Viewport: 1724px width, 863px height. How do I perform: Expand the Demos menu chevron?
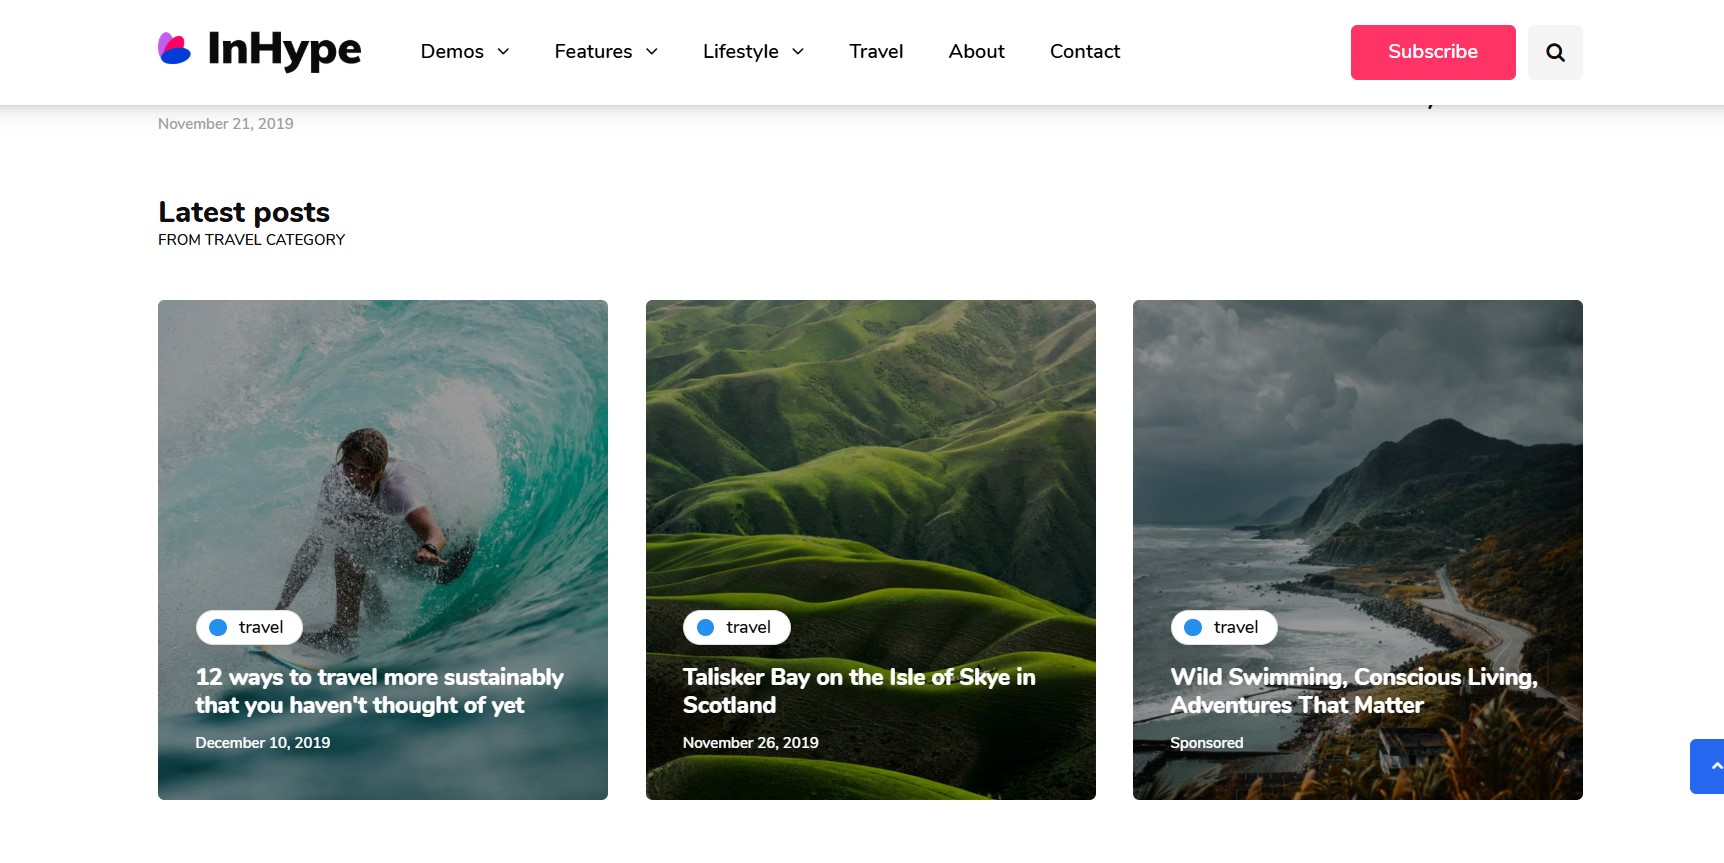tap(503, 52)
